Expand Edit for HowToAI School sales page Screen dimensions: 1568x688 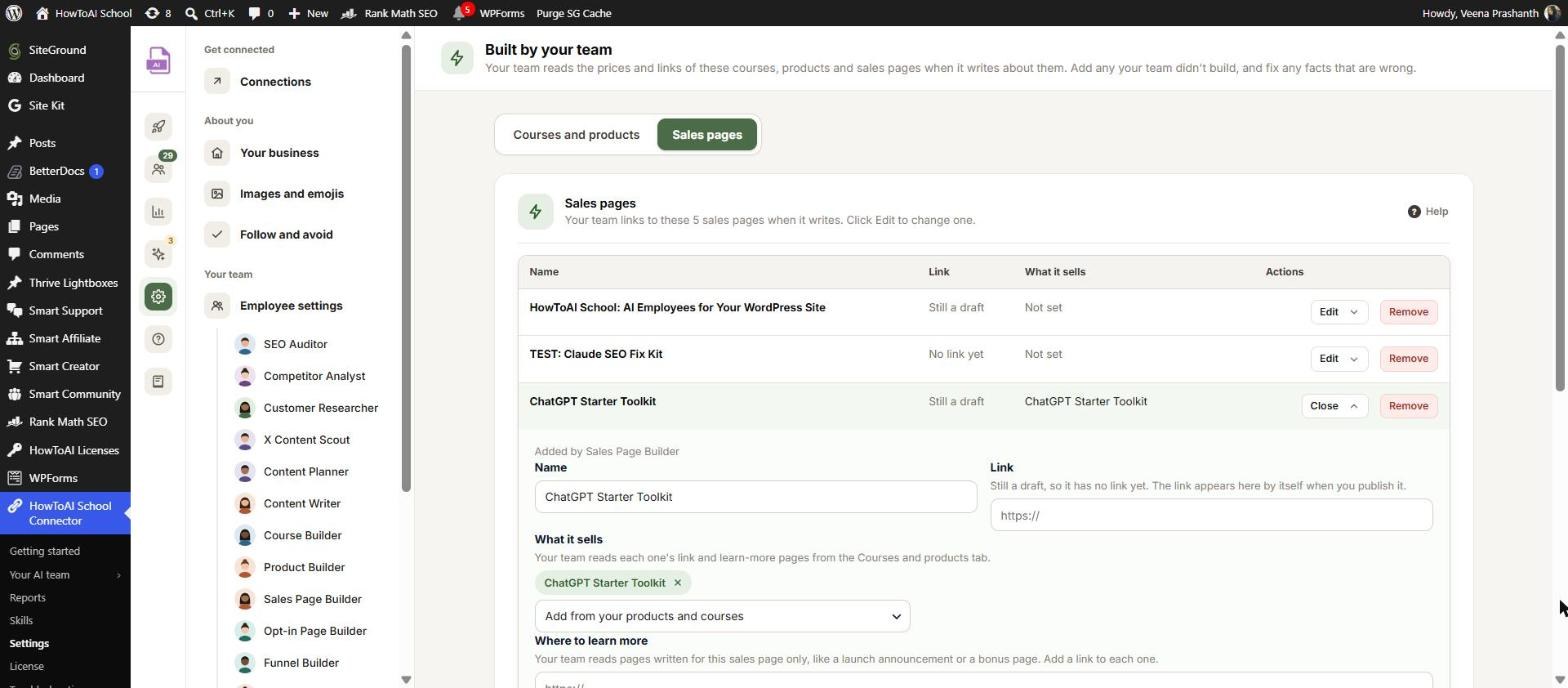coord(1338,312)
